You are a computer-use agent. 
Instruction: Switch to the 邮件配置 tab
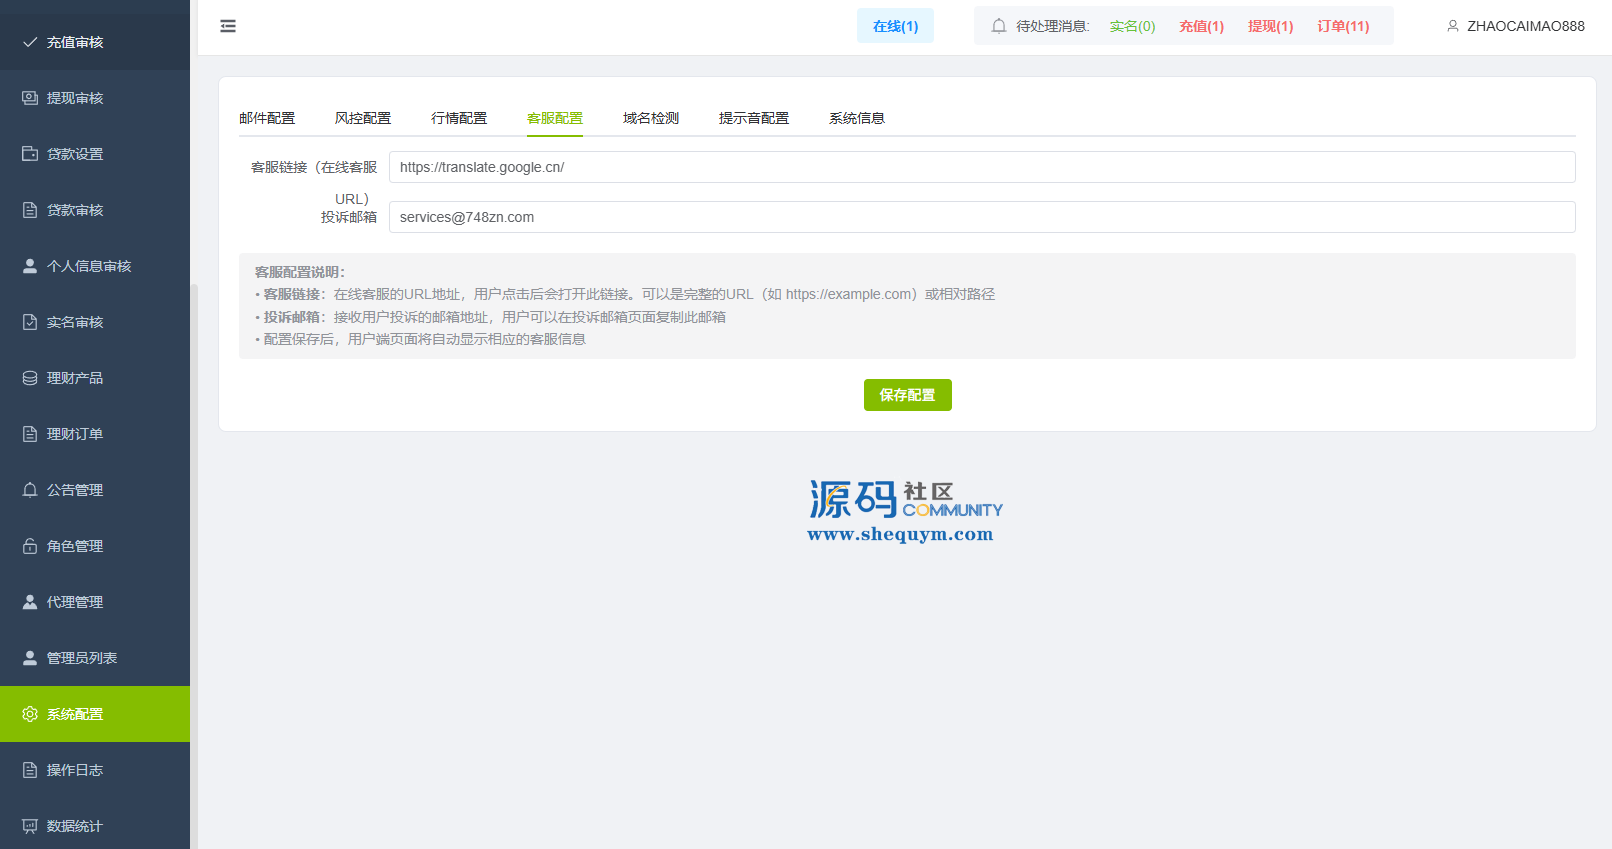coord(267,118)
